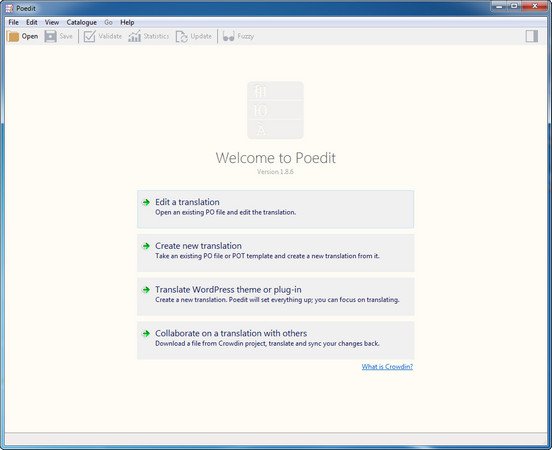Image resolution: width=552 pixels, height=450 pixels.
Task: Follow the What is Crowdin? link
Action: tap(387, 367)
